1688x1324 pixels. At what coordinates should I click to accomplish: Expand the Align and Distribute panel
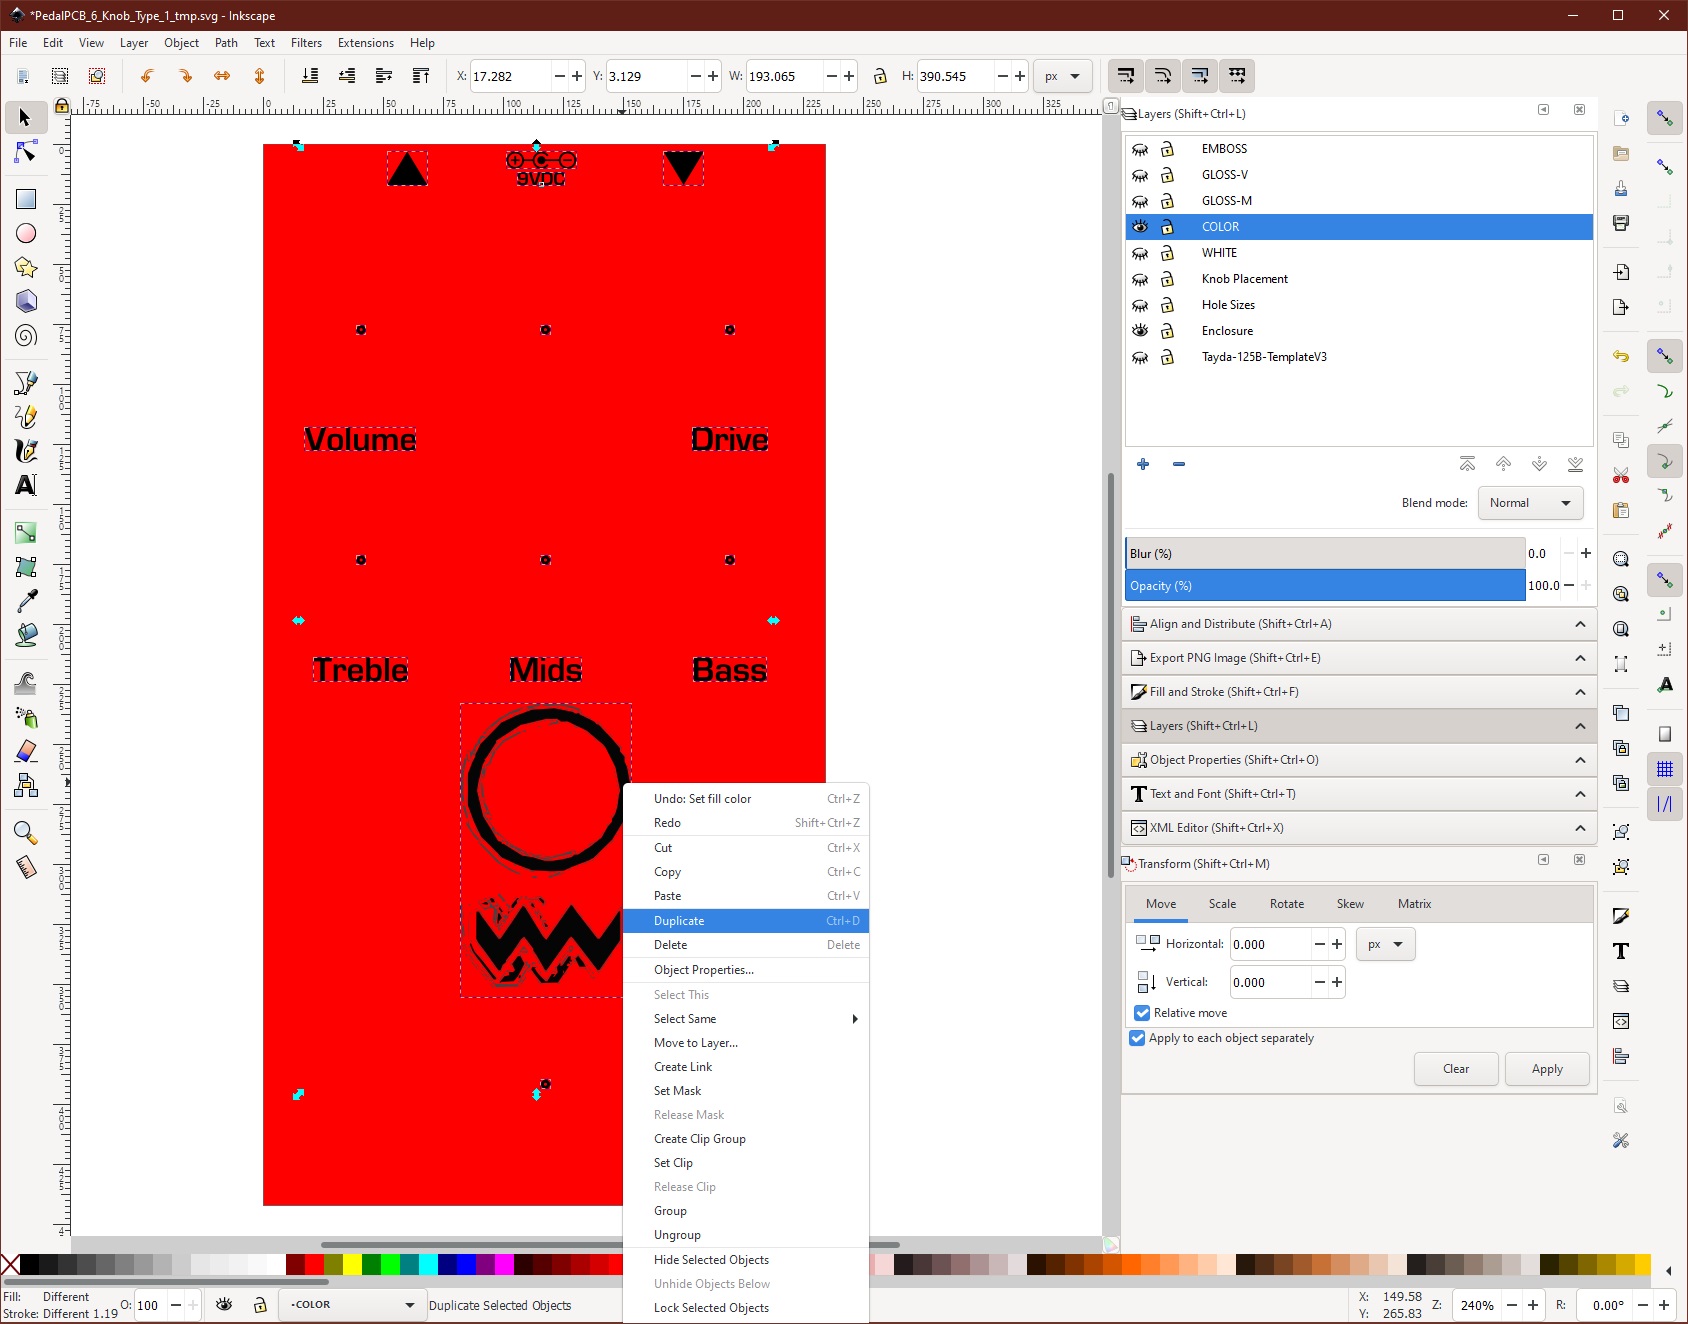point(1359,624)
